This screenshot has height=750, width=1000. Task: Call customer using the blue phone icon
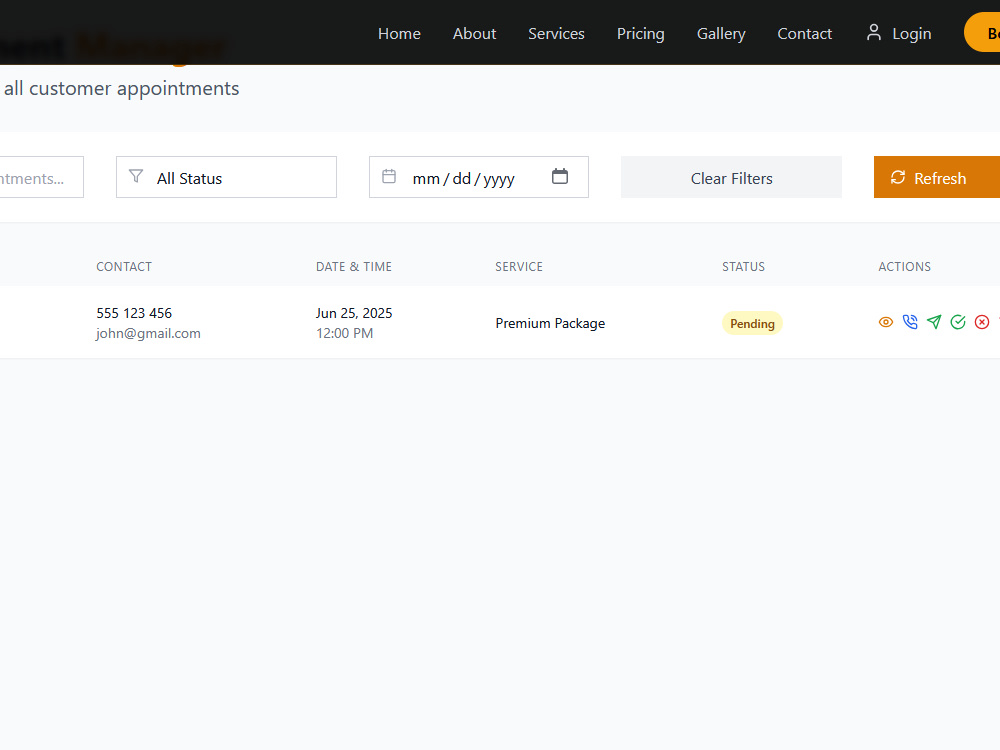(910, 322)
